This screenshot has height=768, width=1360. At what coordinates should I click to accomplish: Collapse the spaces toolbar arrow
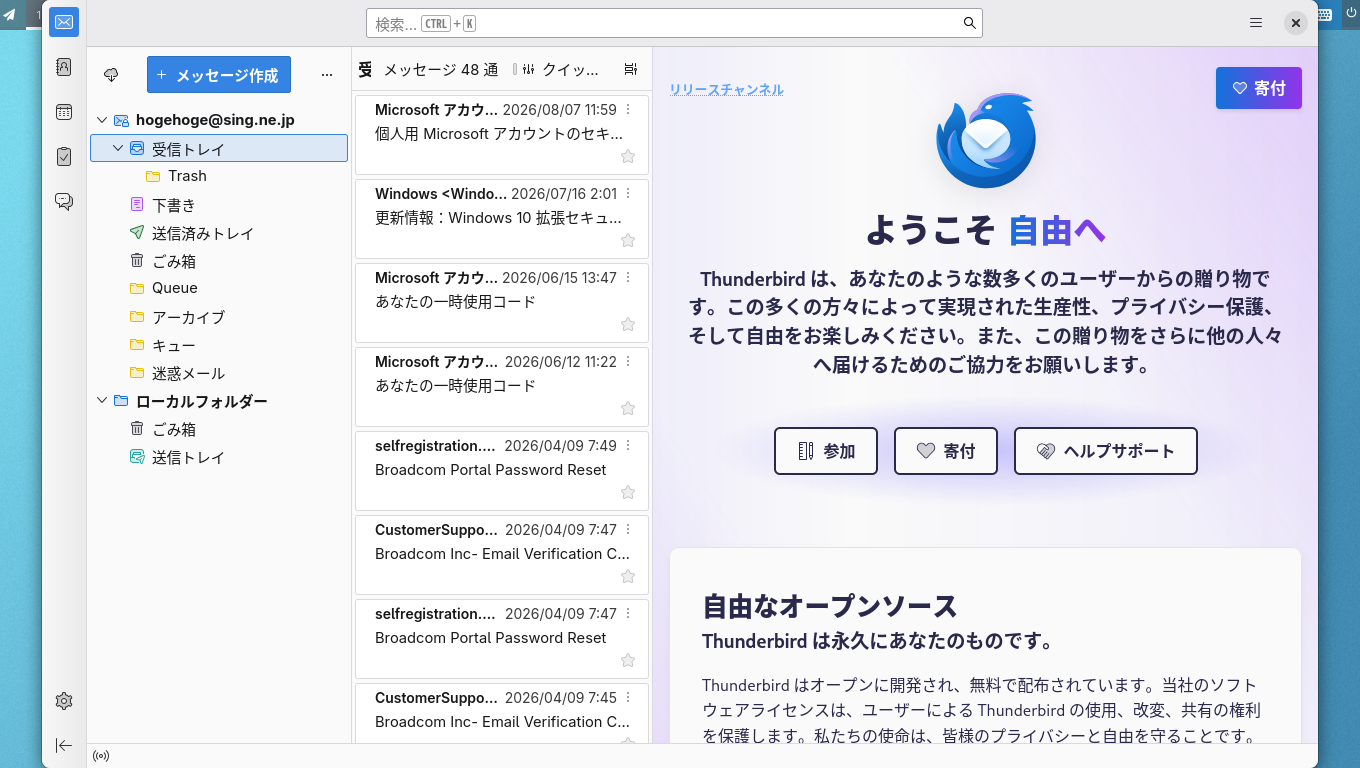point(64,745)
